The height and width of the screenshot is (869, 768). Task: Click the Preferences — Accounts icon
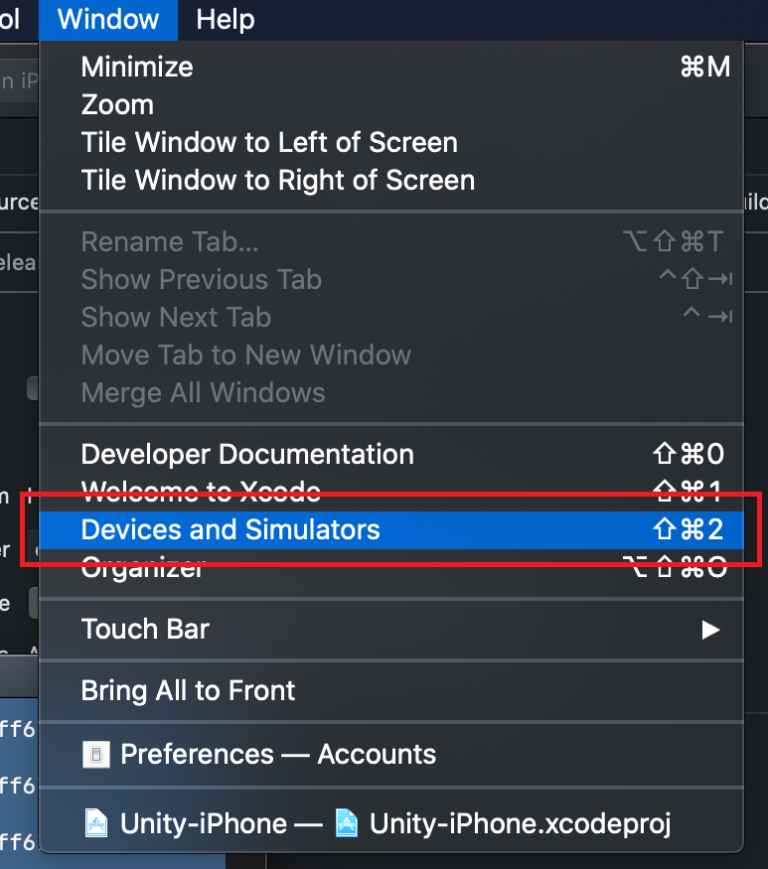point(95,755)
